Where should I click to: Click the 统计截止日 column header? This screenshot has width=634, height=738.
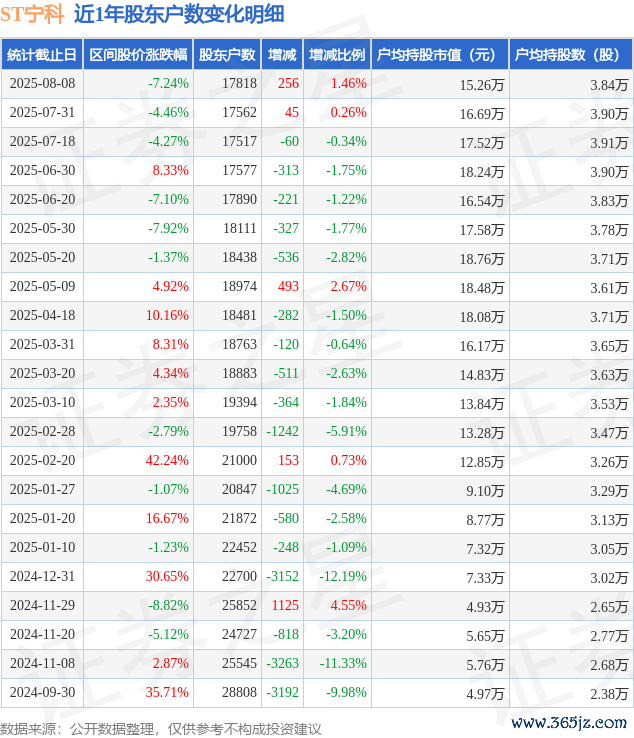(42, 55)
